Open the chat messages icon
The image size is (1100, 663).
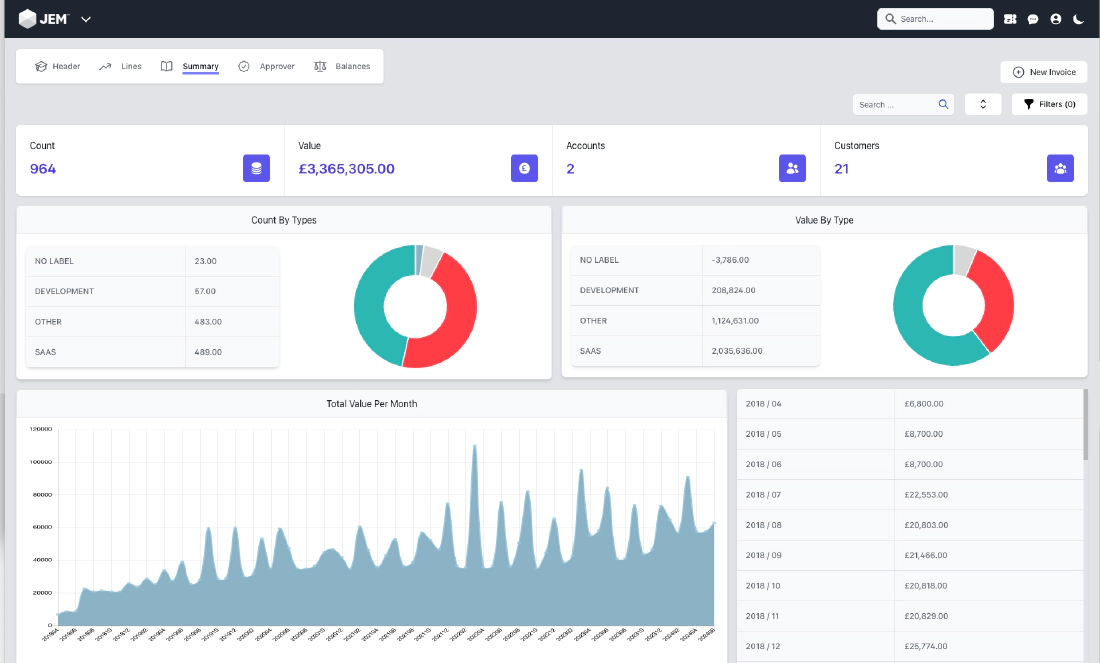click(1033, 19)
